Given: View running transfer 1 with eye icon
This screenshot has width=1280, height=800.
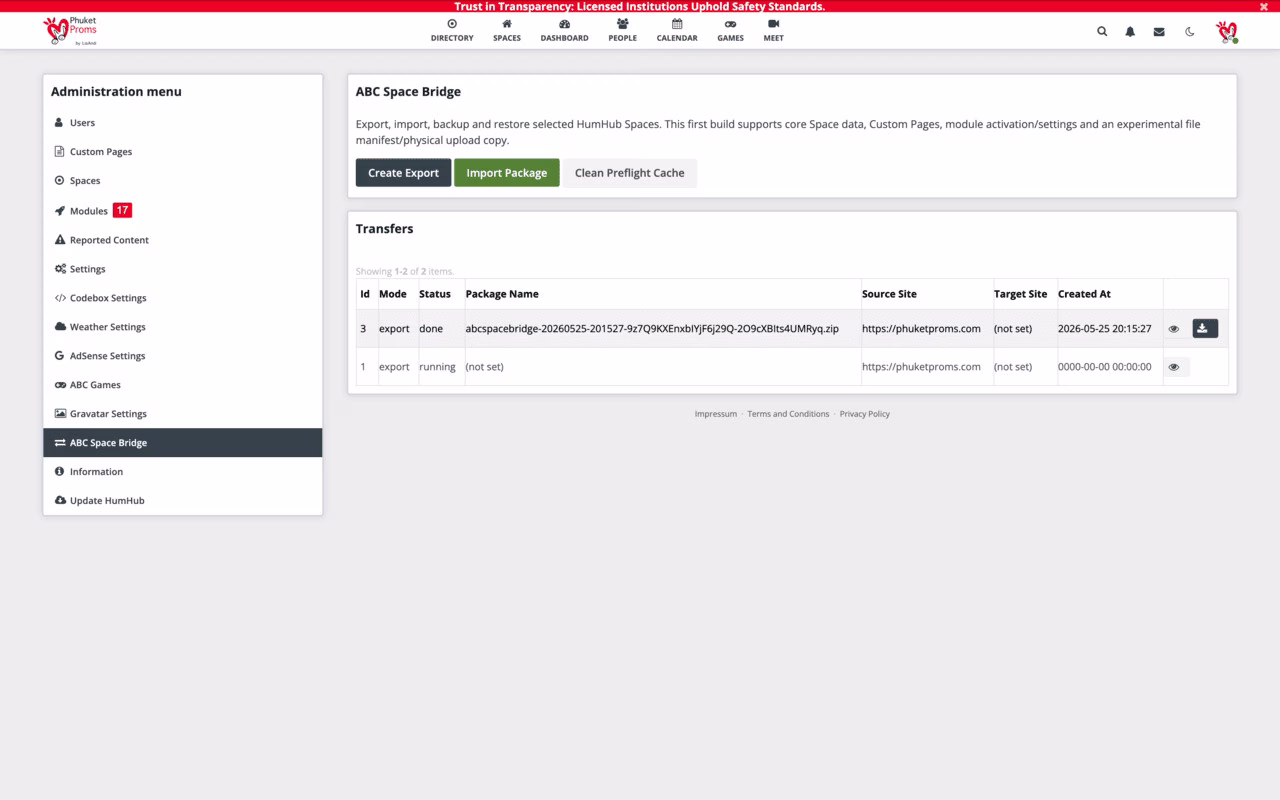Looking at the screenshot, I should (x=1175, y=367).
